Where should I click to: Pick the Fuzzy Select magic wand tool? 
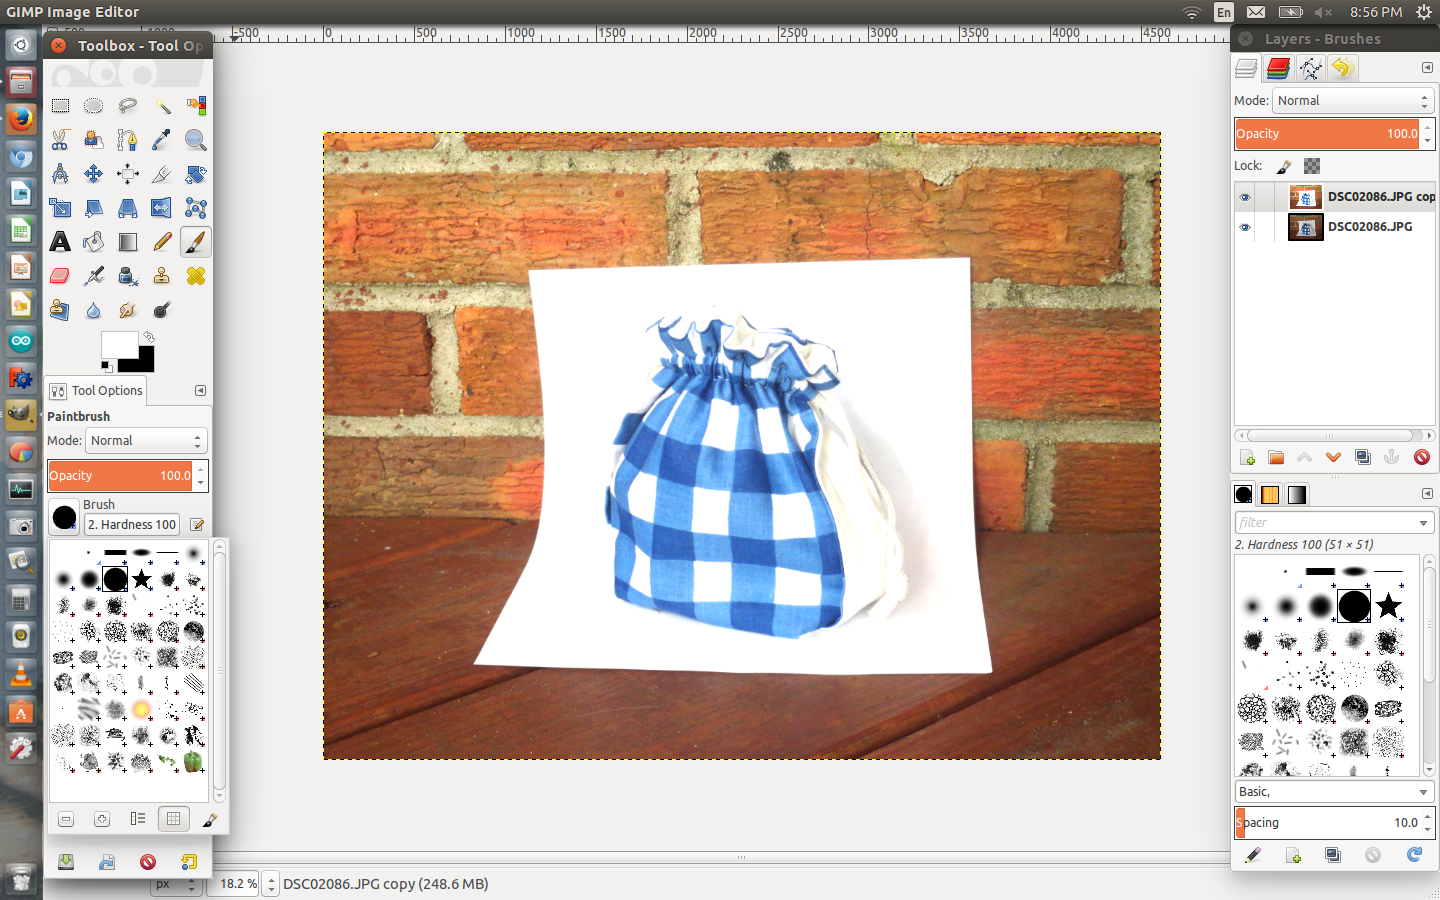pyautogui.click(x=162, y=106)
